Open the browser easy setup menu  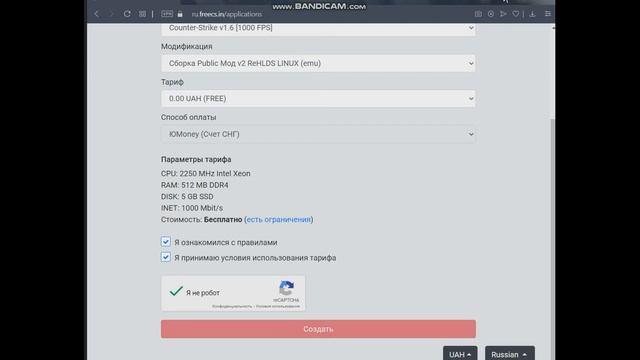(x=548, y=14)
